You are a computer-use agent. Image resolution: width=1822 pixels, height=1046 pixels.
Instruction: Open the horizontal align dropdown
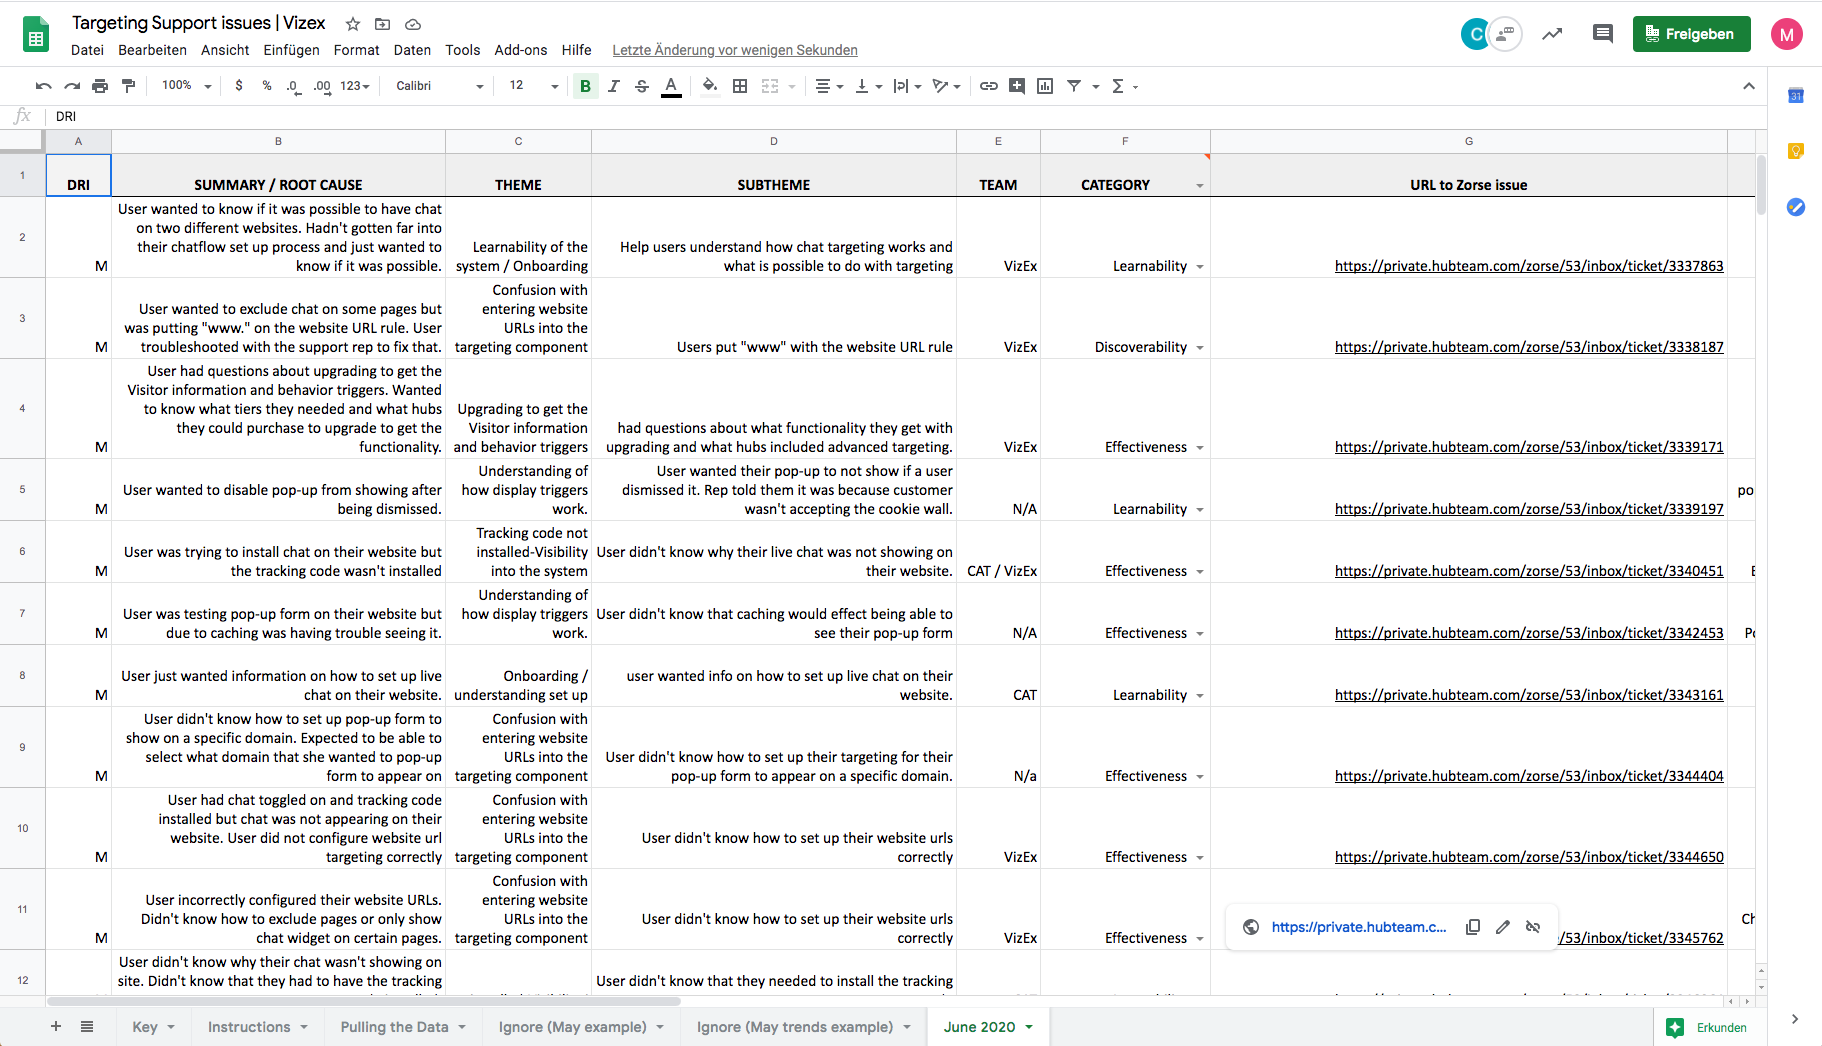coord(829,86)
